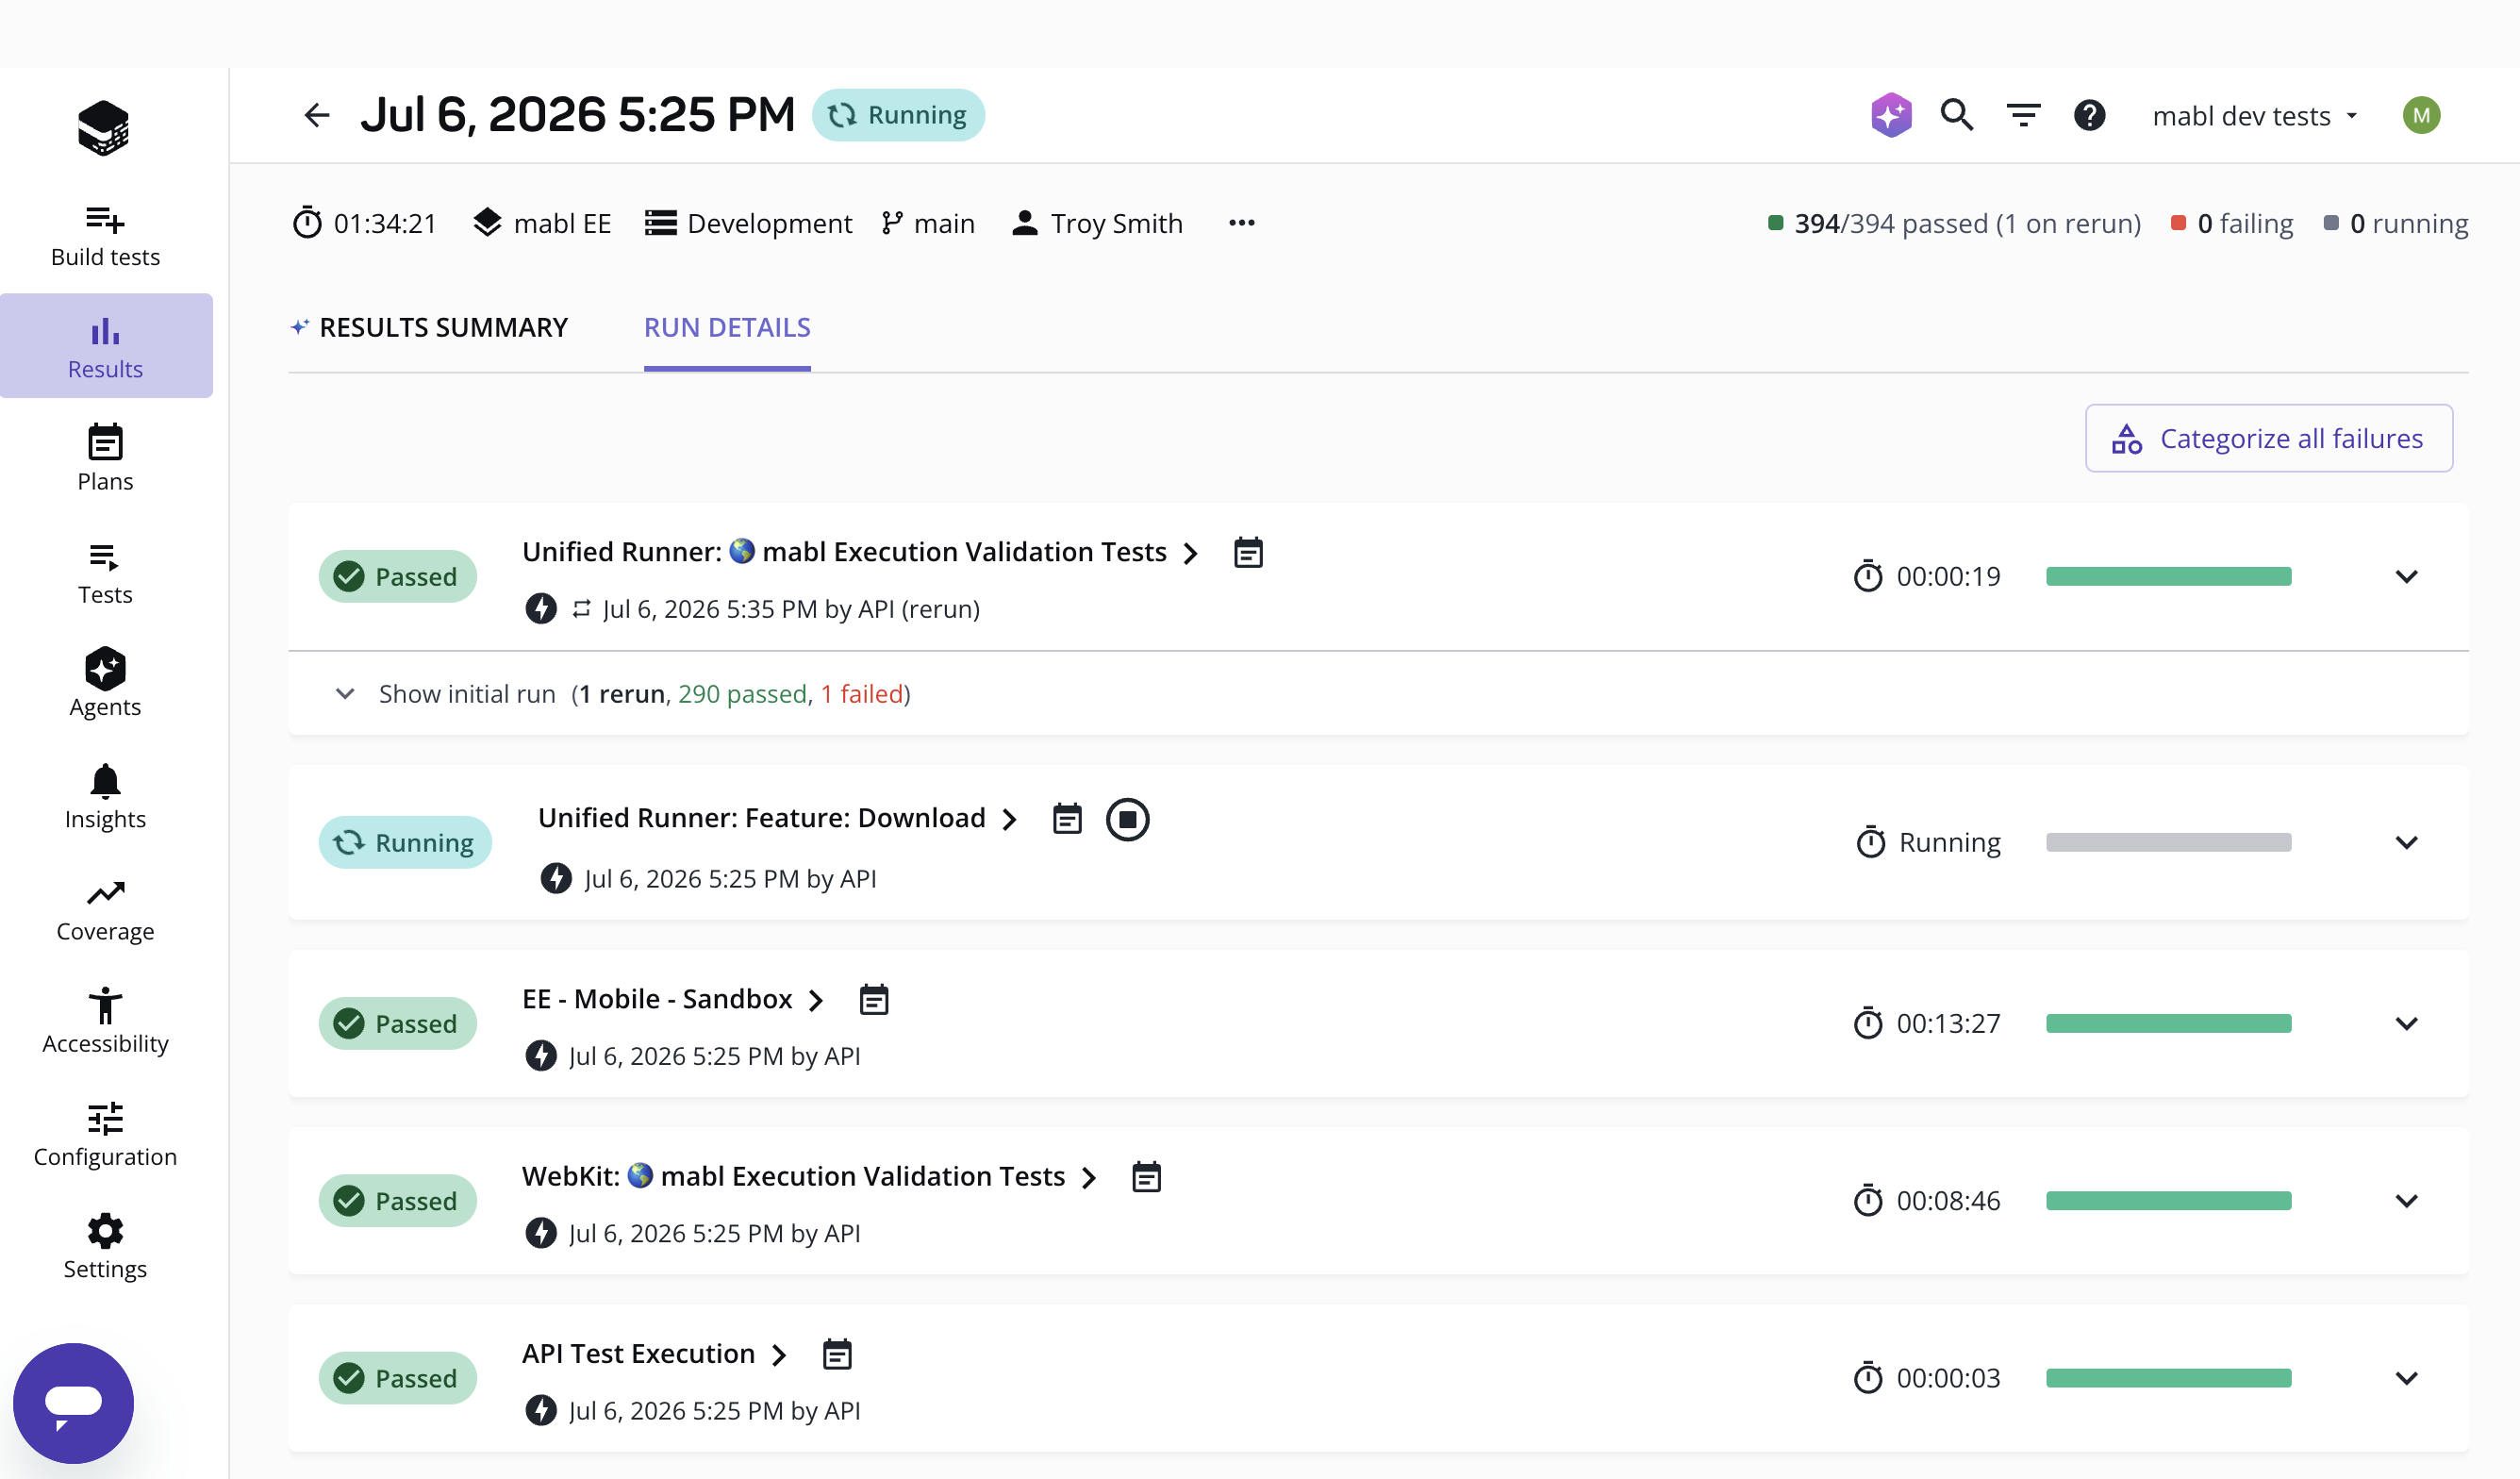The image size is (2520, 1479).
Task: Click 394/394 passed summary text
Action: click(1954, 222)
